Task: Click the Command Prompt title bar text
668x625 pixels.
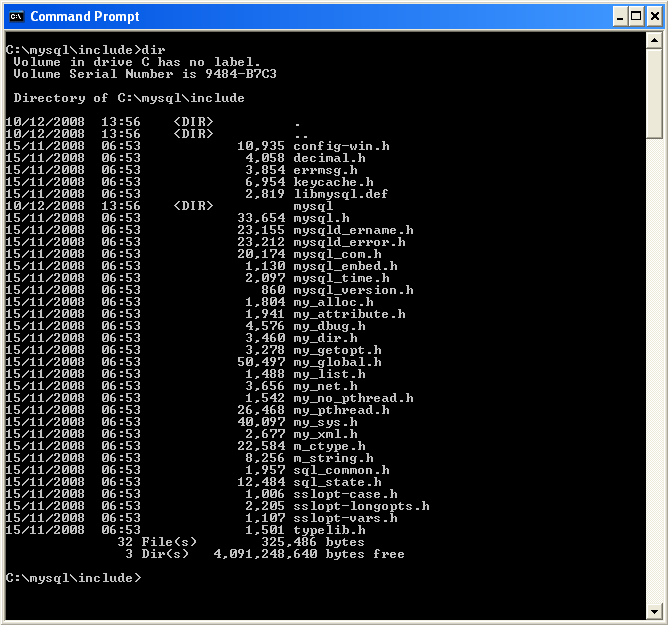Action: 85,16
